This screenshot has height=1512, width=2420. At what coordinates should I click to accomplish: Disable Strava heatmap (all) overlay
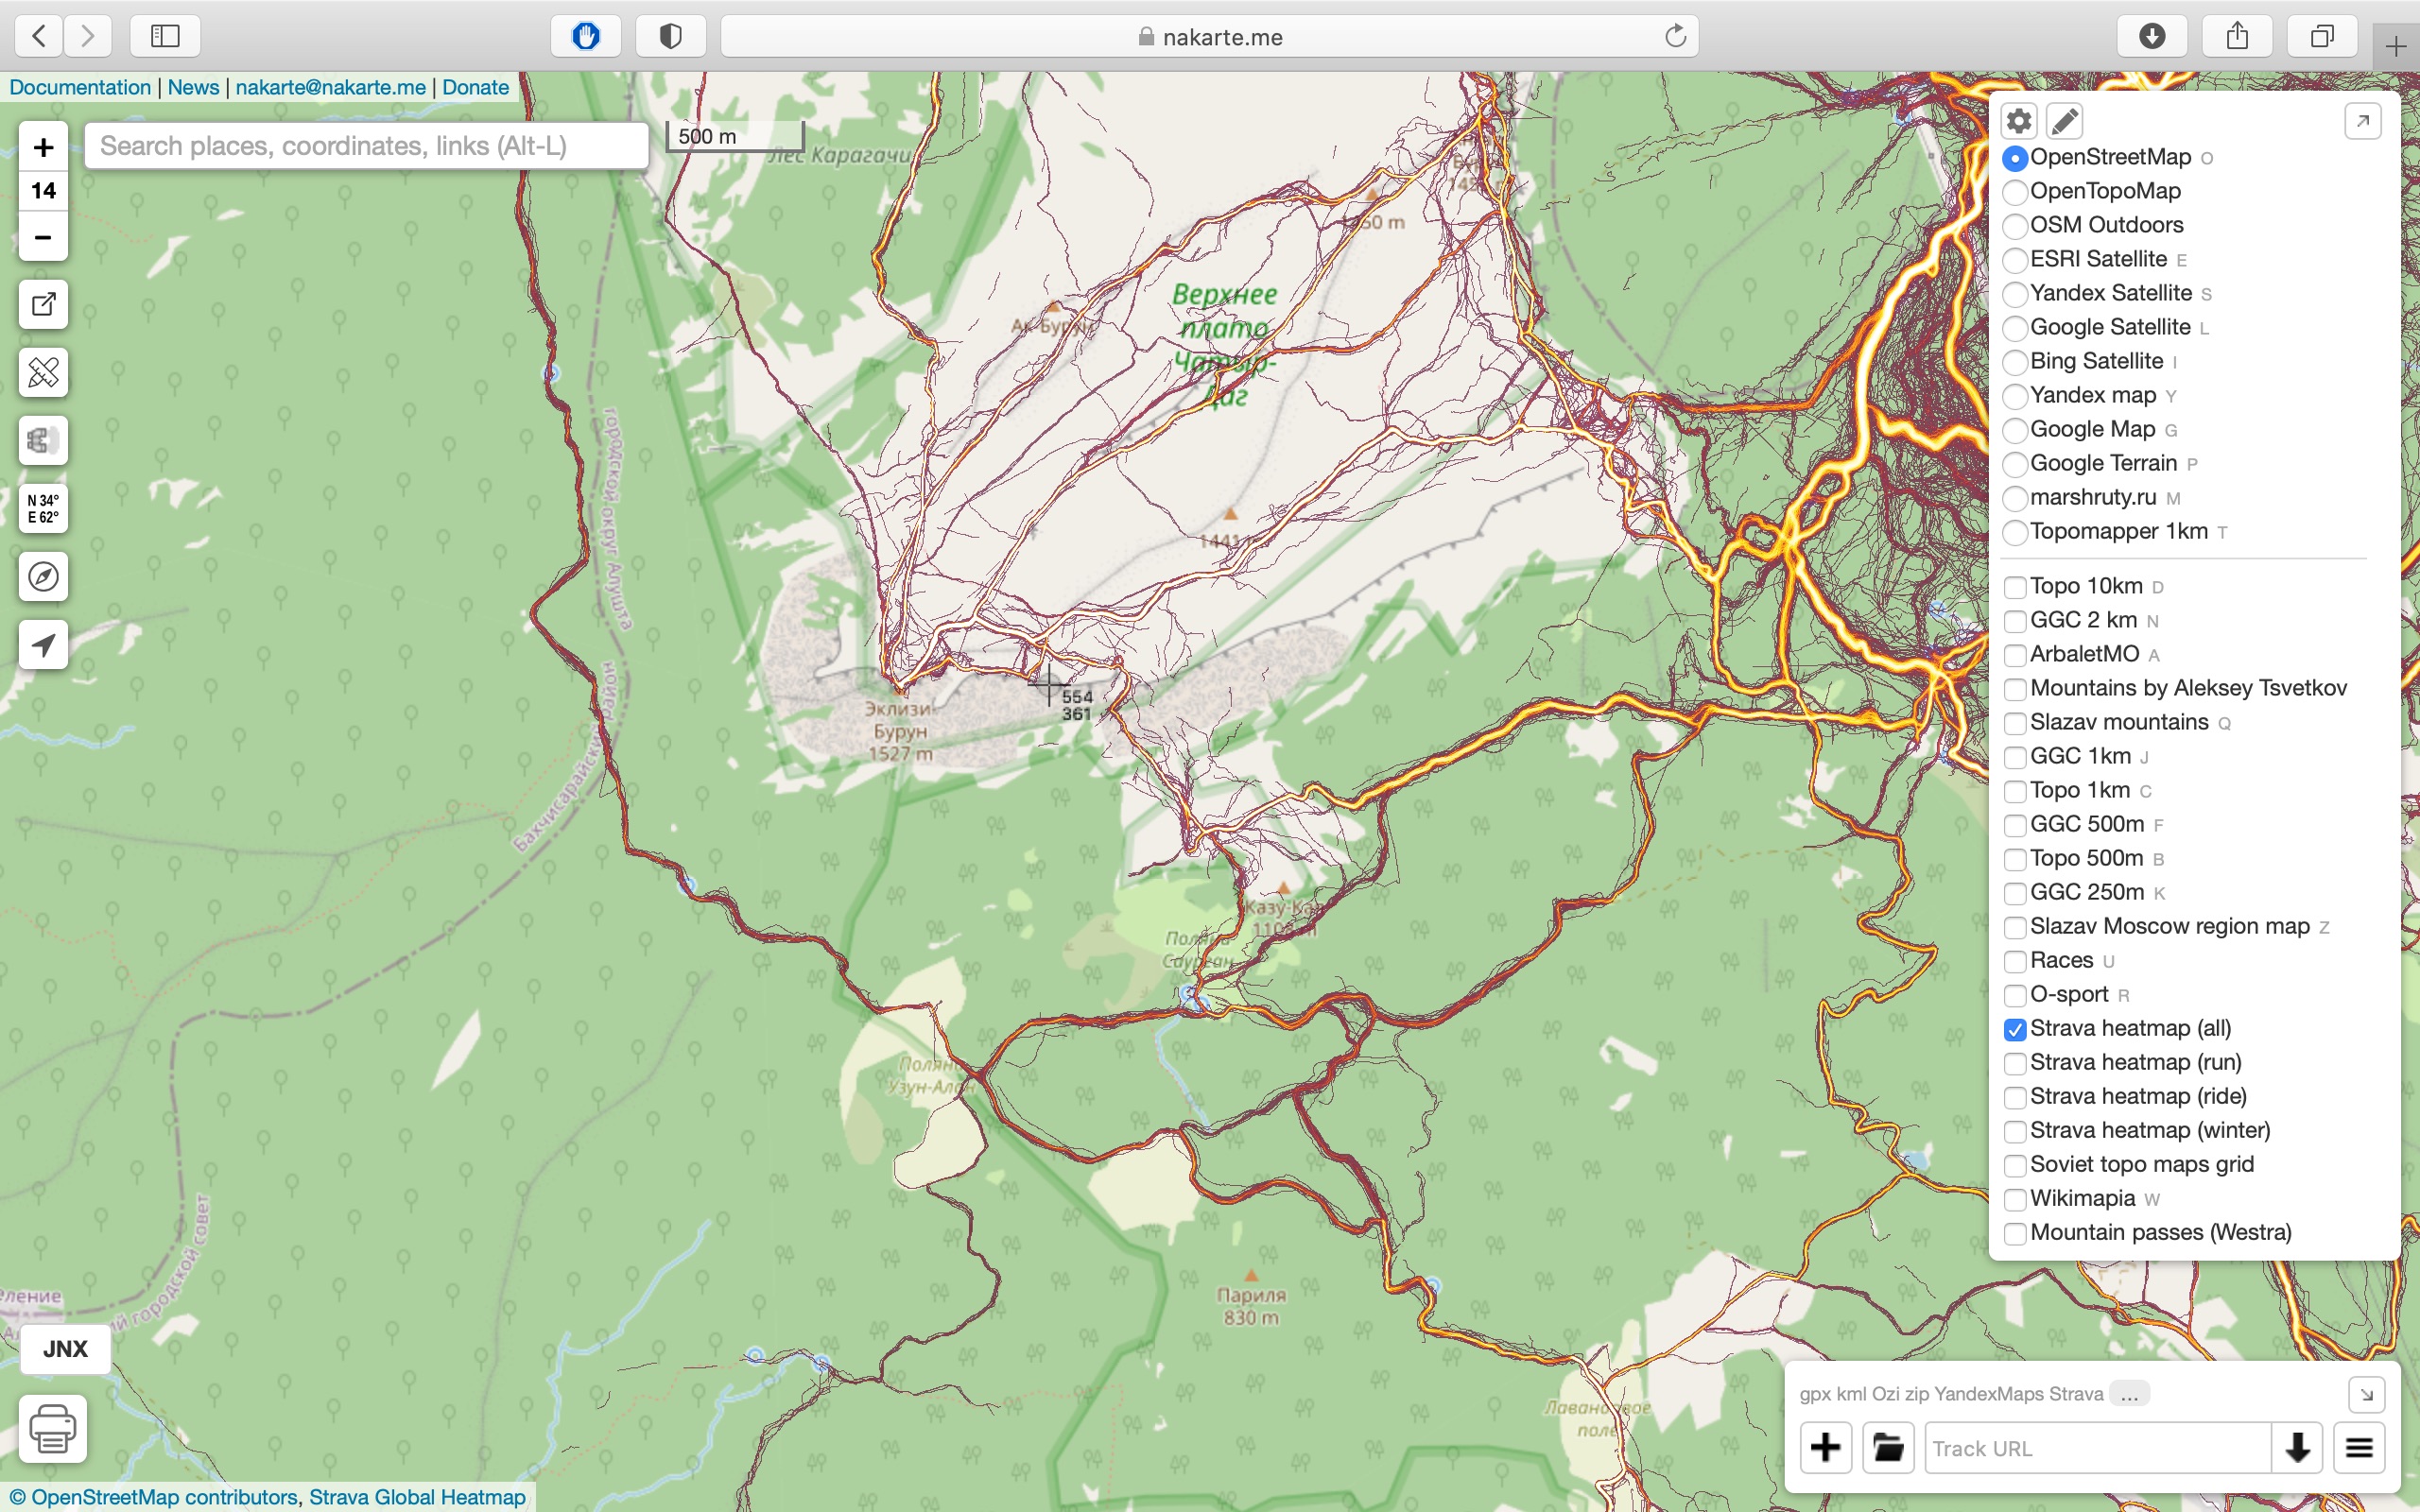[2015, 1030]
